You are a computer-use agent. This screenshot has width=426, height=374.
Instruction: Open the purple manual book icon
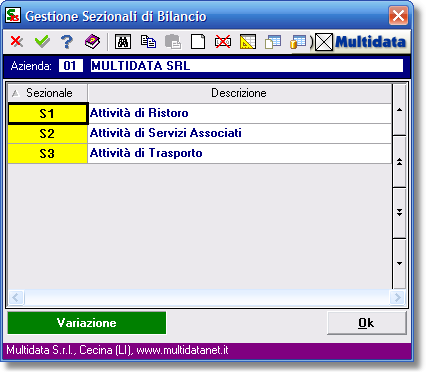click(92, 42)
